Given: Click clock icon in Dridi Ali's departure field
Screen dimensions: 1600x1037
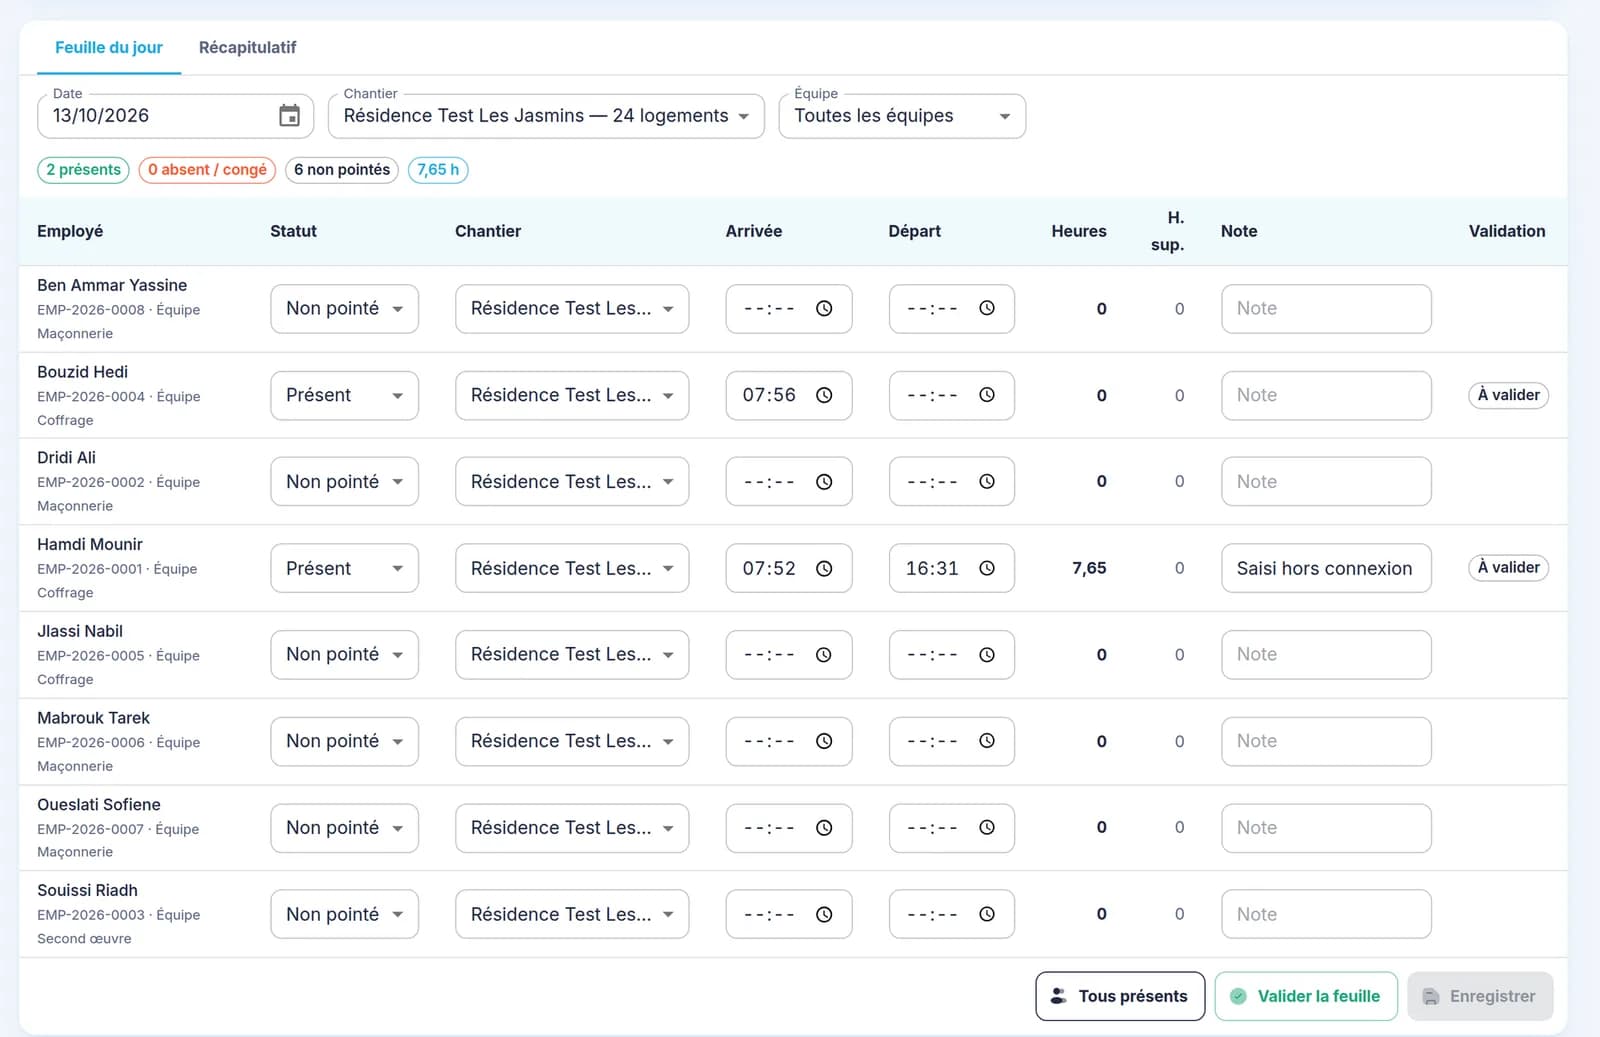Looking at the screenshot, I should coord(987,482).
